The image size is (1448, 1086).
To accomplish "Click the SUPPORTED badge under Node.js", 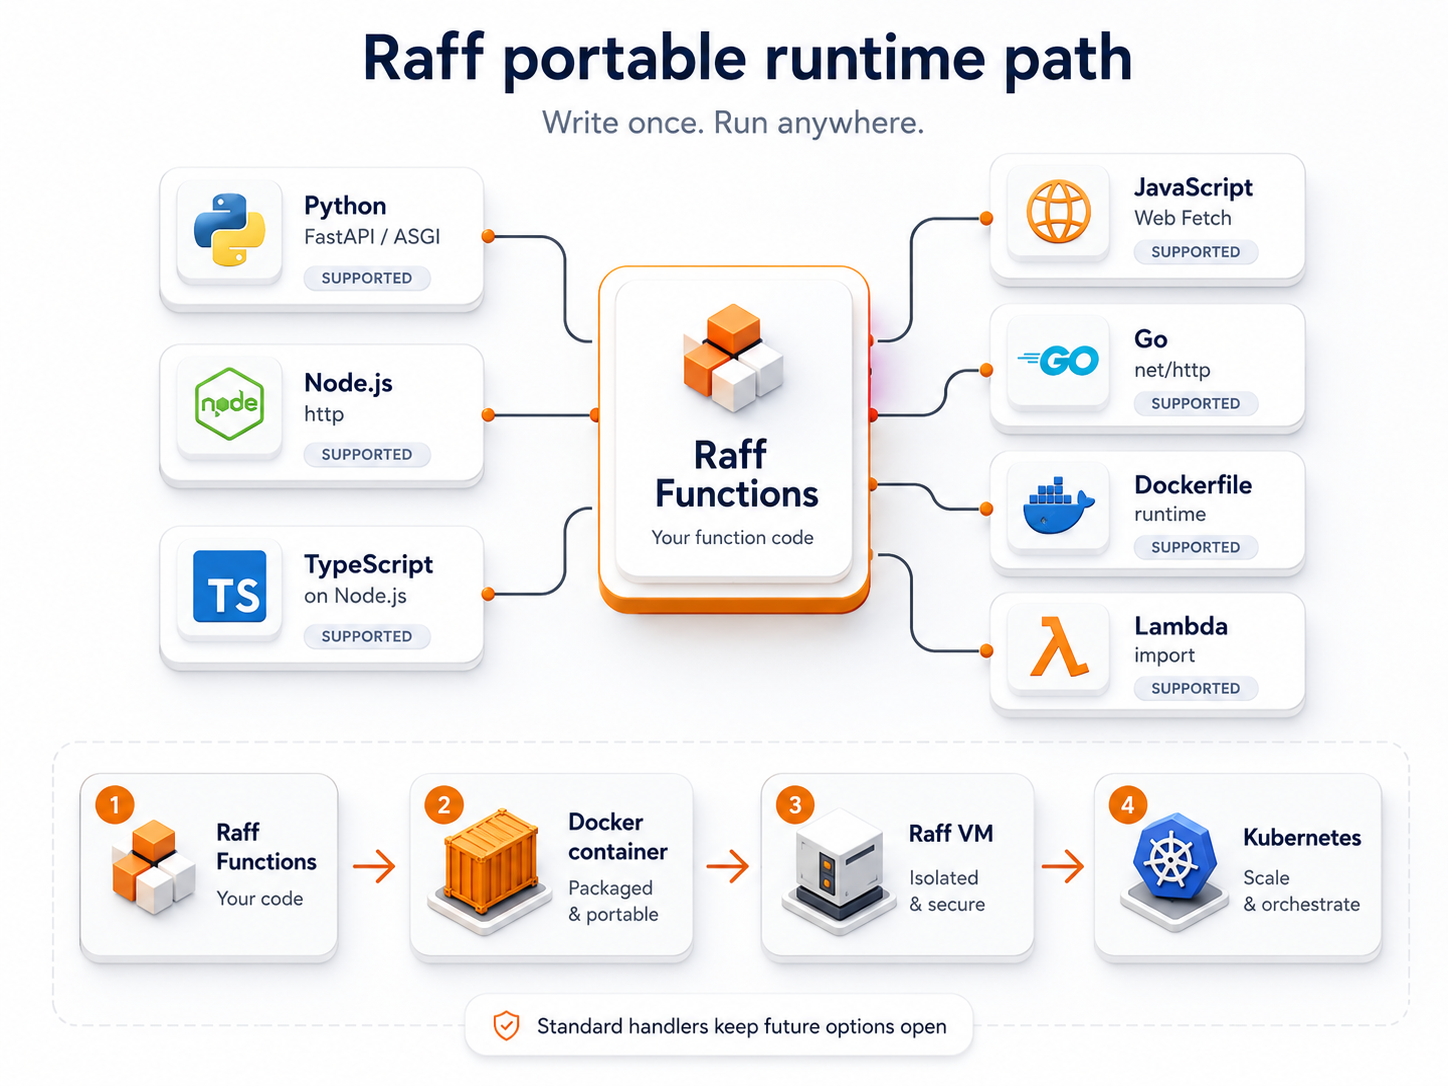I will 367,454.
